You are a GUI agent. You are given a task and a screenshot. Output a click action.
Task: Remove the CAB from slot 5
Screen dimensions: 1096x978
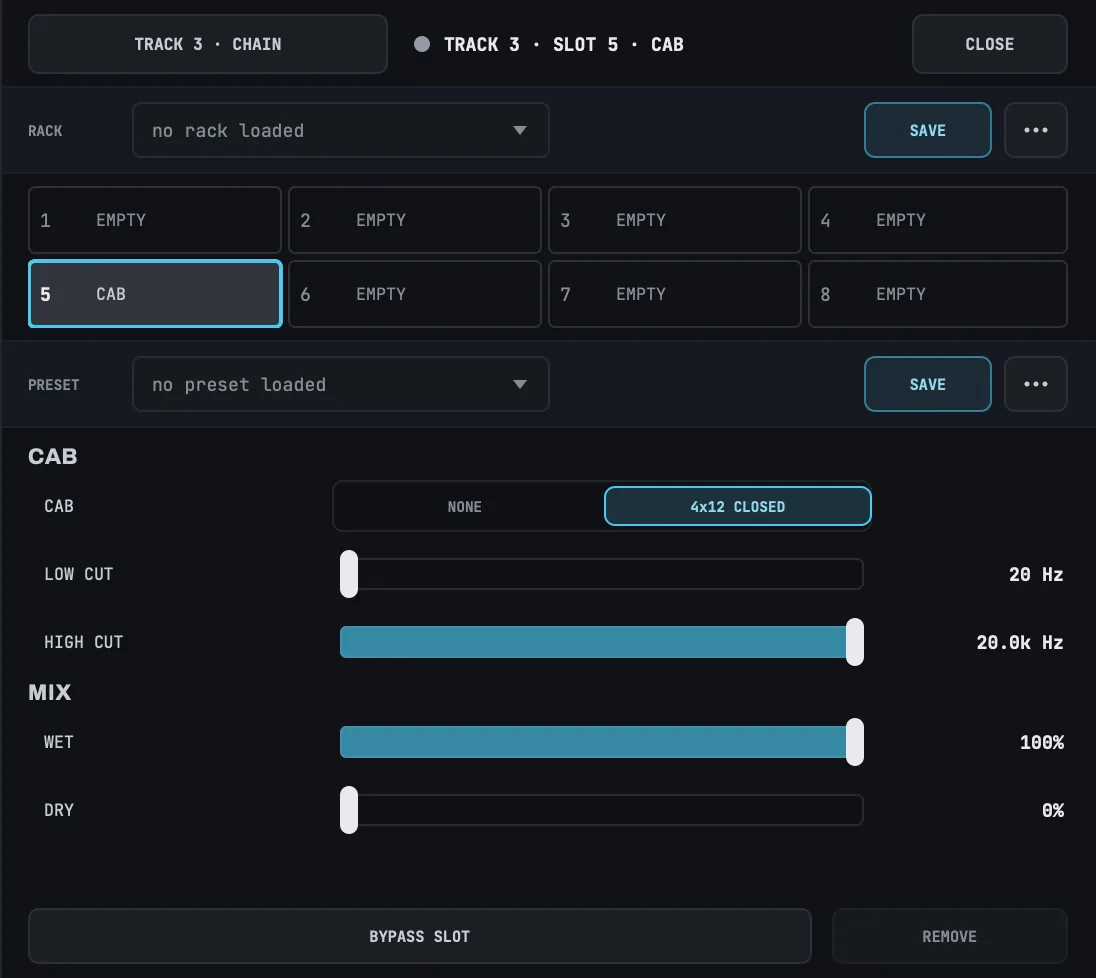pyautogui.click(x=949, y=936)
